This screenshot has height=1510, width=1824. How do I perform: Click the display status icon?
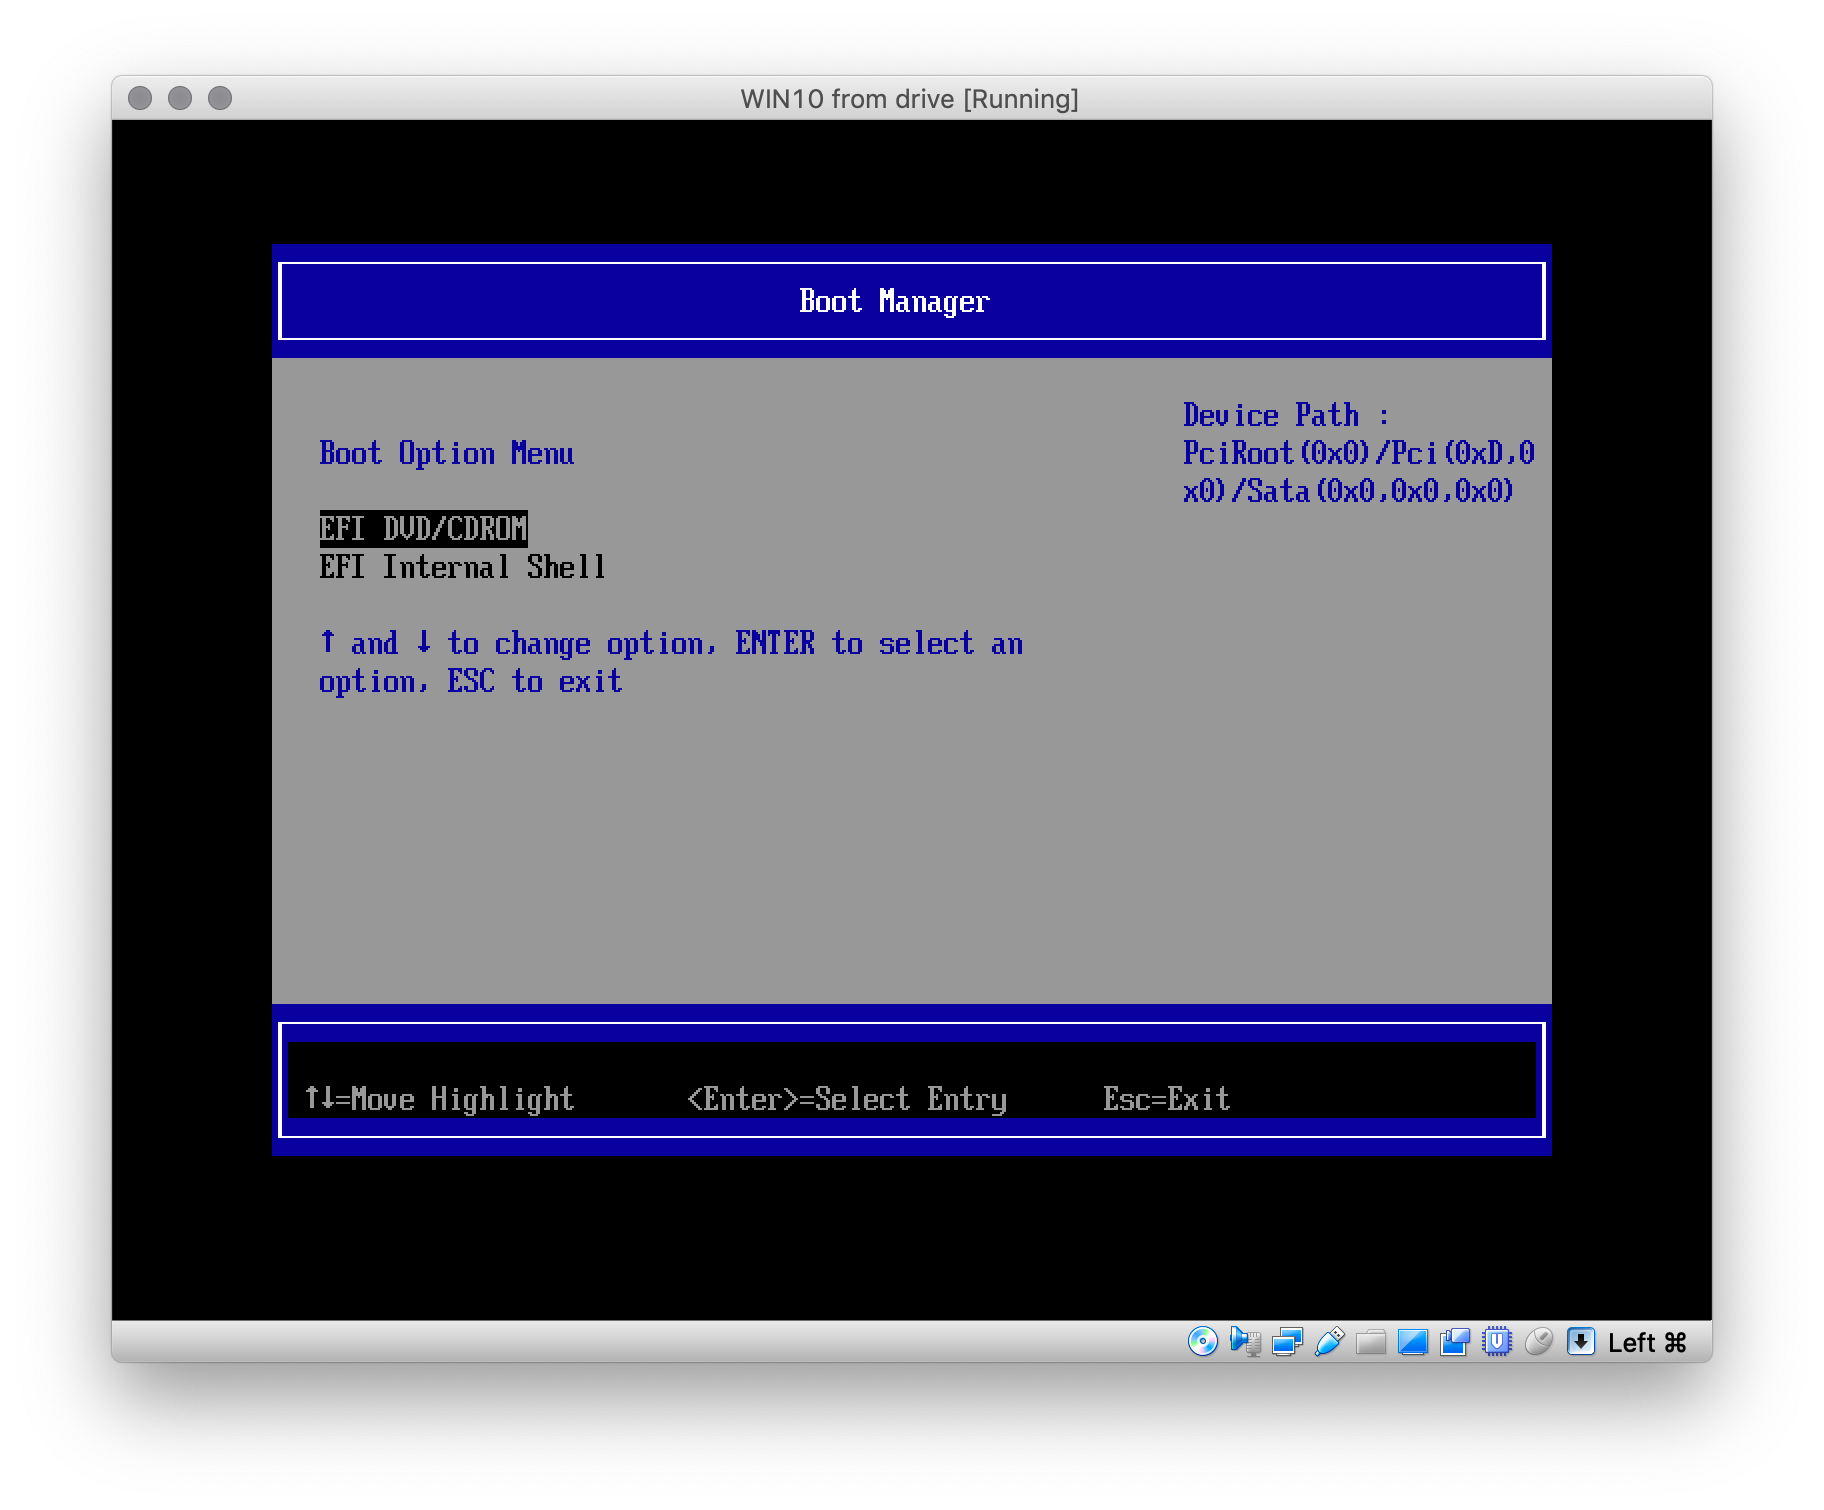pyautogui.click(x=1411, y=1343)
